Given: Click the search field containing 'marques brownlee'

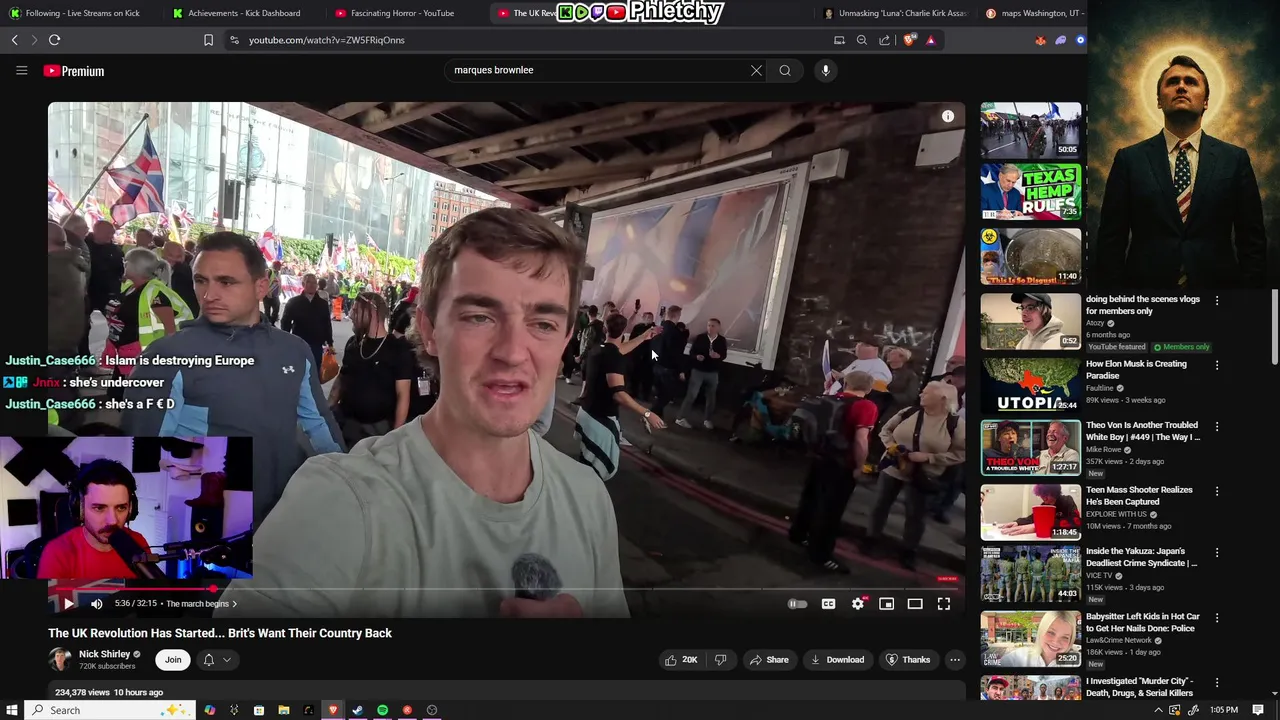Looking at the screenshot, I should (x=600, y=70).
